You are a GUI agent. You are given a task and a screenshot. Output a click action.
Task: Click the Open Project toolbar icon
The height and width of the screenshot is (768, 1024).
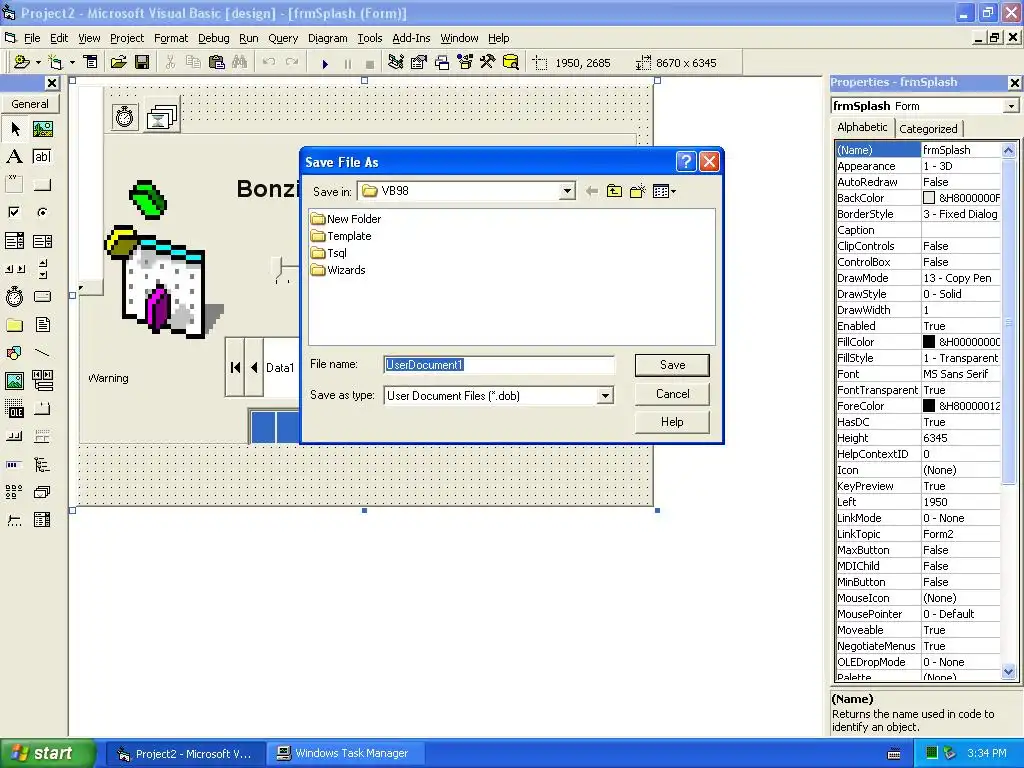tap(118, 62)
